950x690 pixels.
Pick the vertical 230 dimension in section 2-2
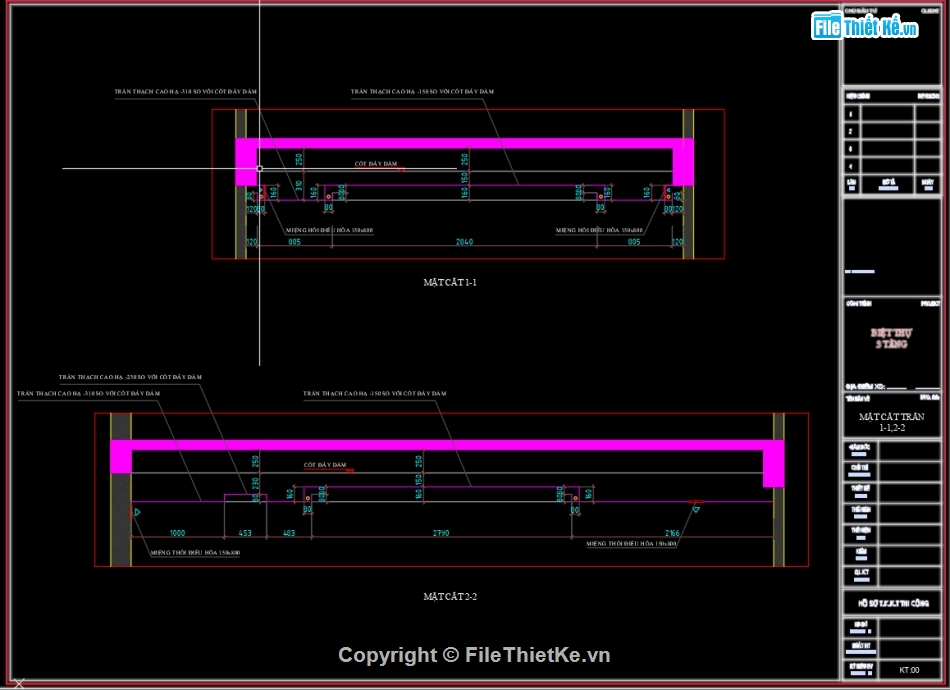pos(255,483)
